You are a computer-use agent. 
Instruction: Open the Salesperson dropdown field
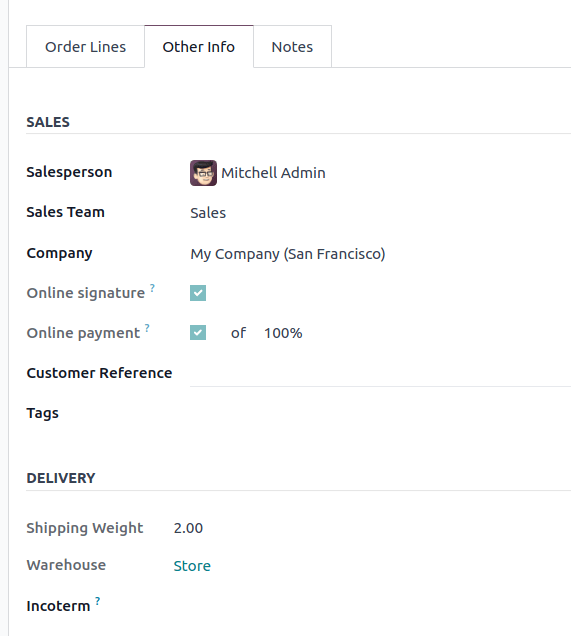[380, 173]
